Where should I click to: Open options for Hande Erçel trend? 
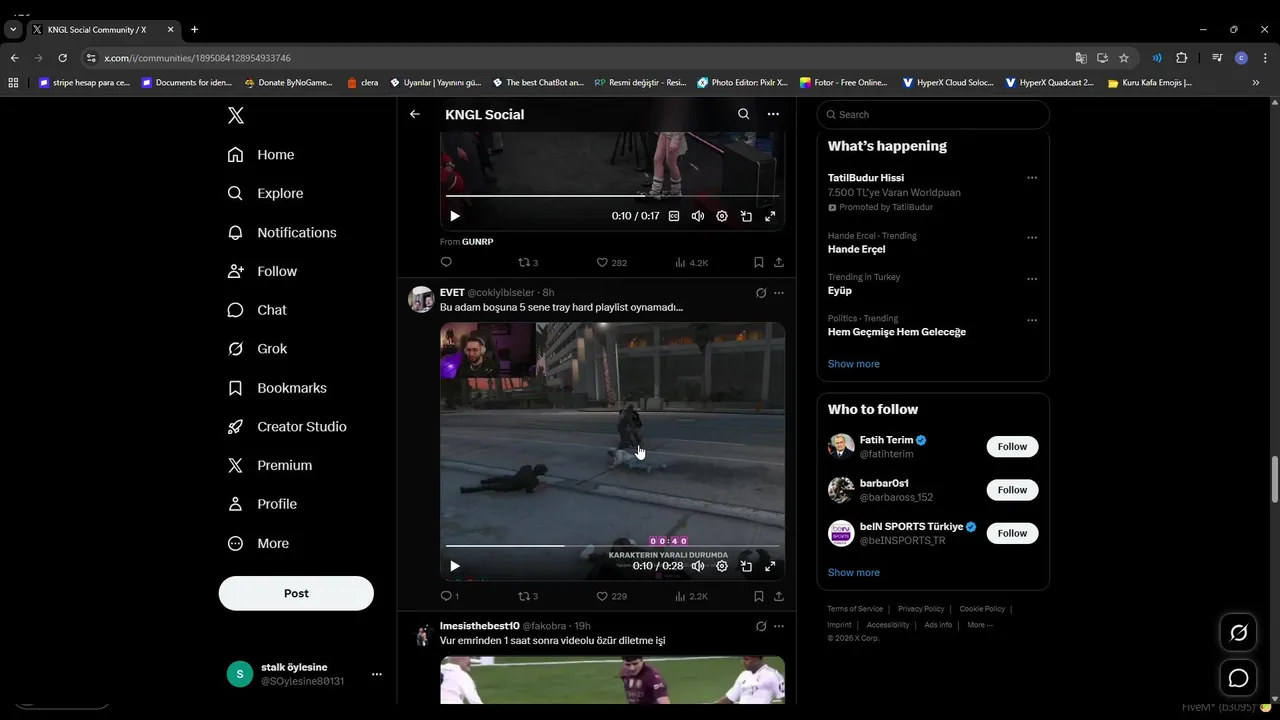[1032, 238]
